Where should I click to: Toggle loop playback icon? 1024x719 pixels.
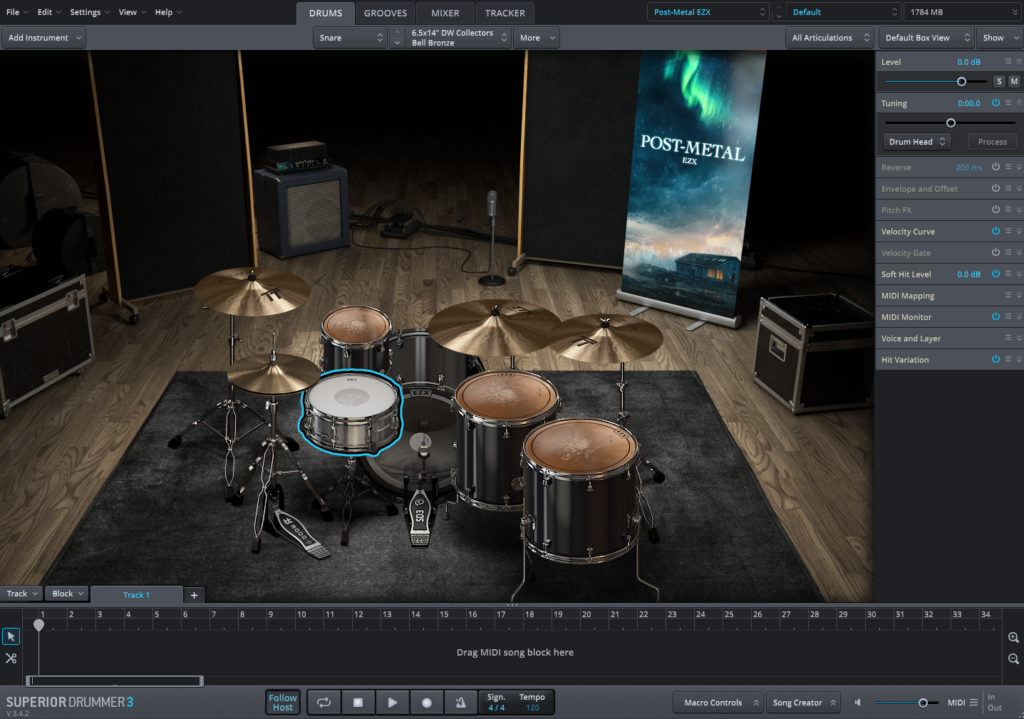324,703
